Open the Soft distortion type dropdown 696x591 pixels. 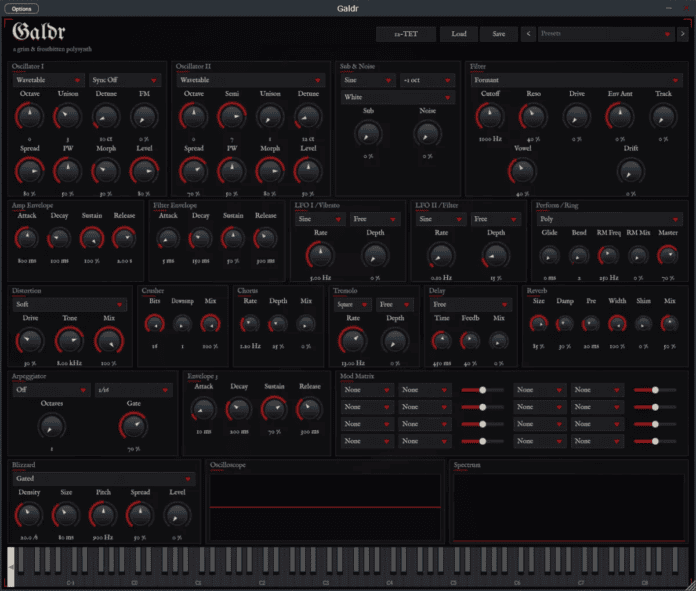tap(70, 304)
